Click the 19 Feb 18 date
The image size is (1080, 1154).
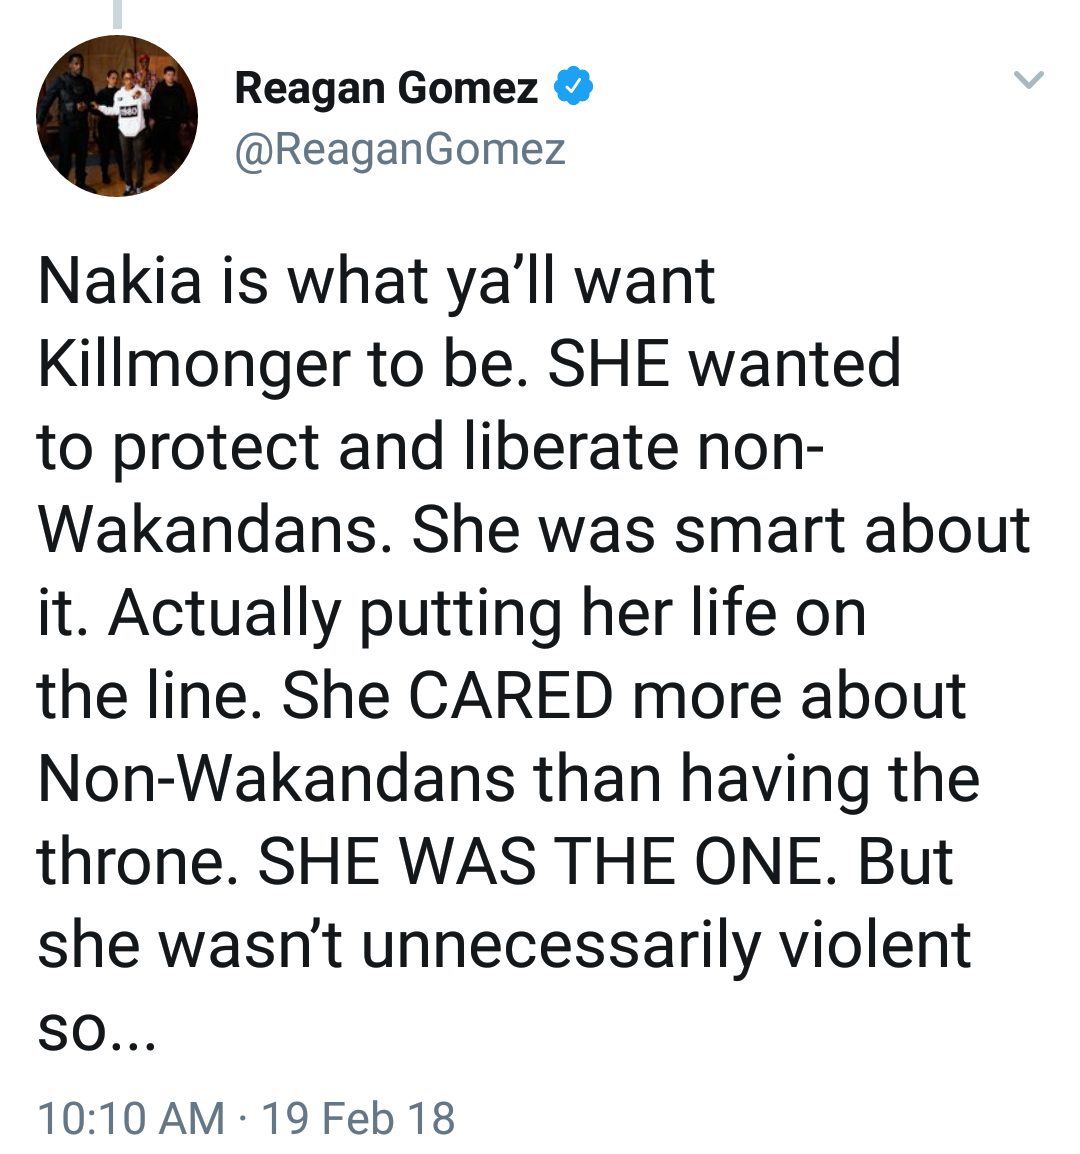(x=358, y=1118)
